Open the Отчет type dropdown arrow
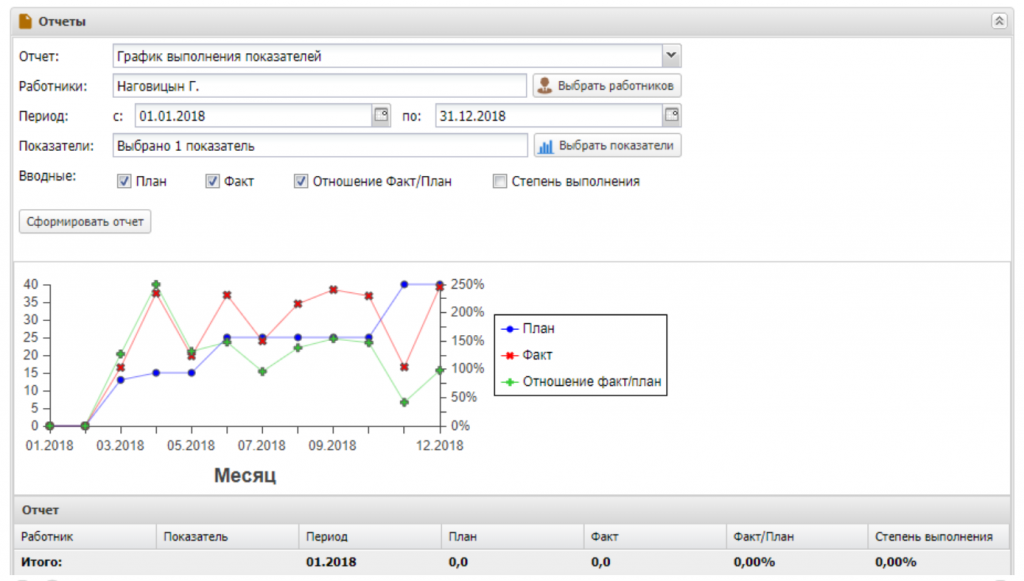Viewport: 1024px width, 581px height. click(x=671, y=56)
